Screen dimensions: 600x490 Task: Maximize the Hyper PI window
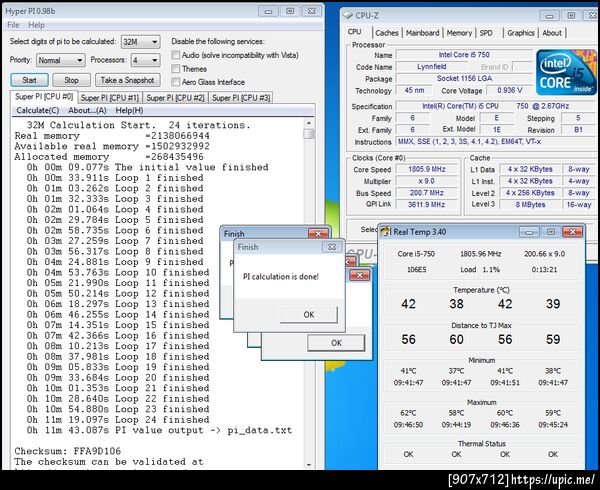290,11
